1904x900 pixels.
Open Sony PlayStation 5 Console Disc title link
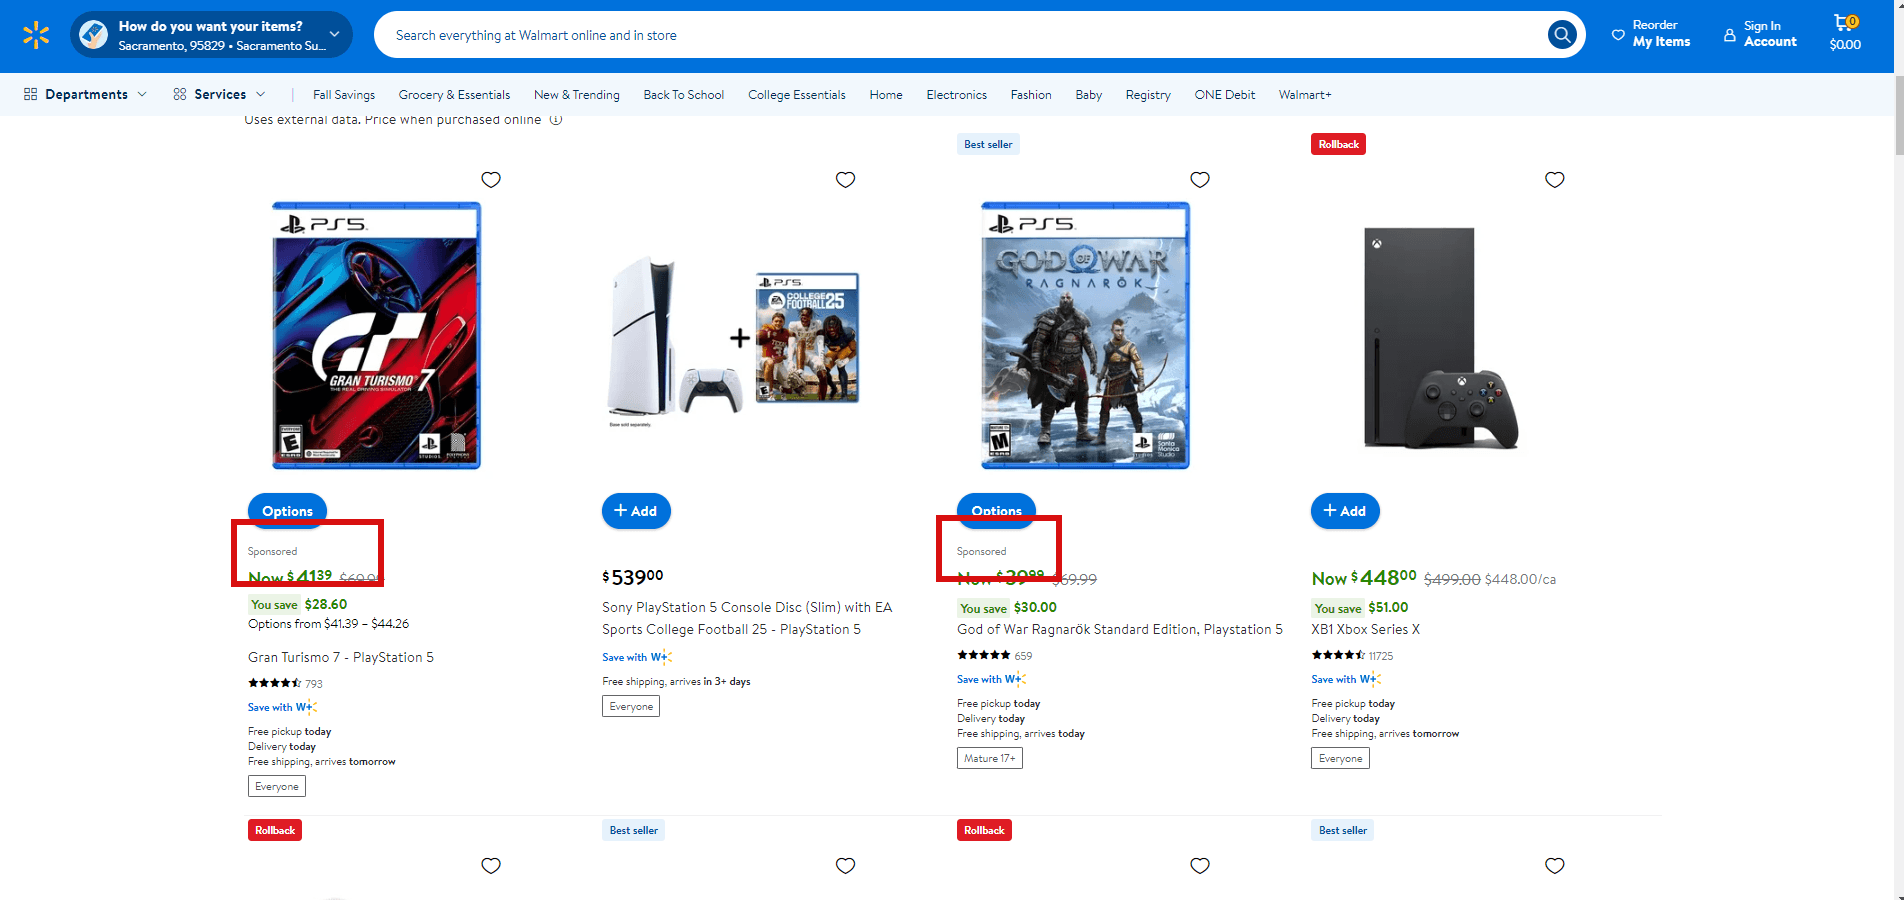pos(747,618)
